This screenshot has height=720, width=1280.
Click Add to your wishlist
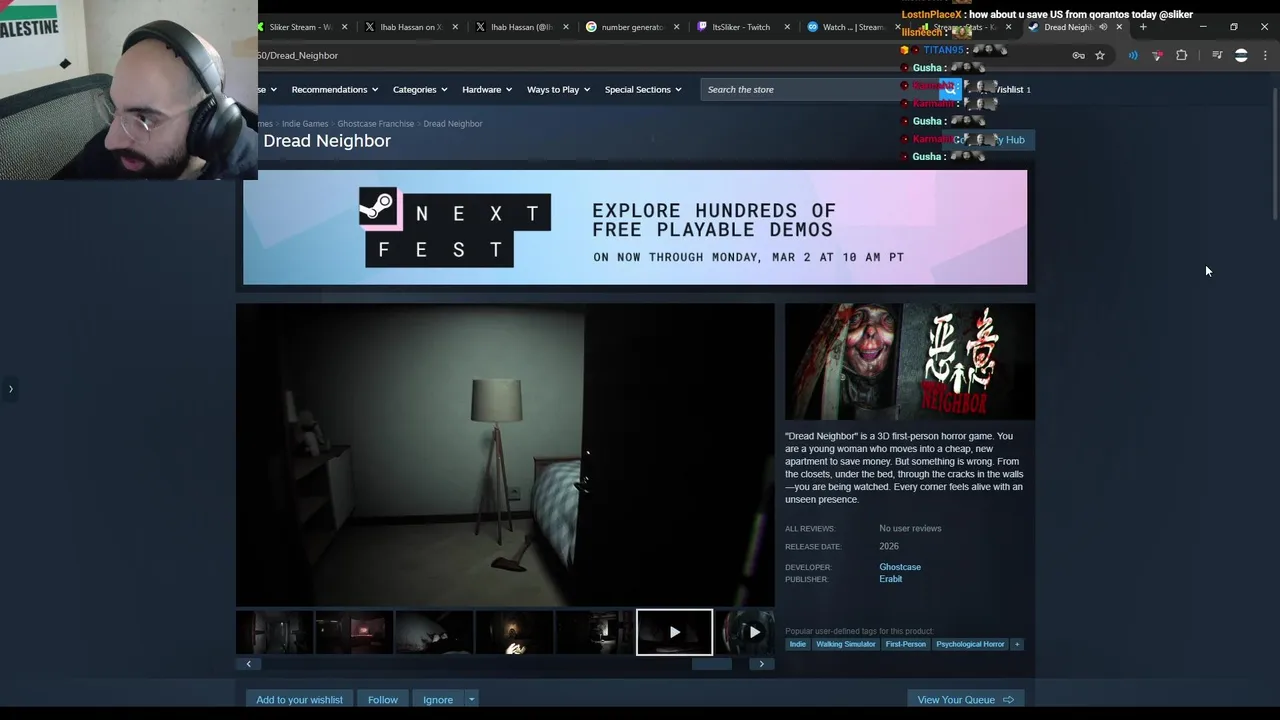(x=299, y=700)
